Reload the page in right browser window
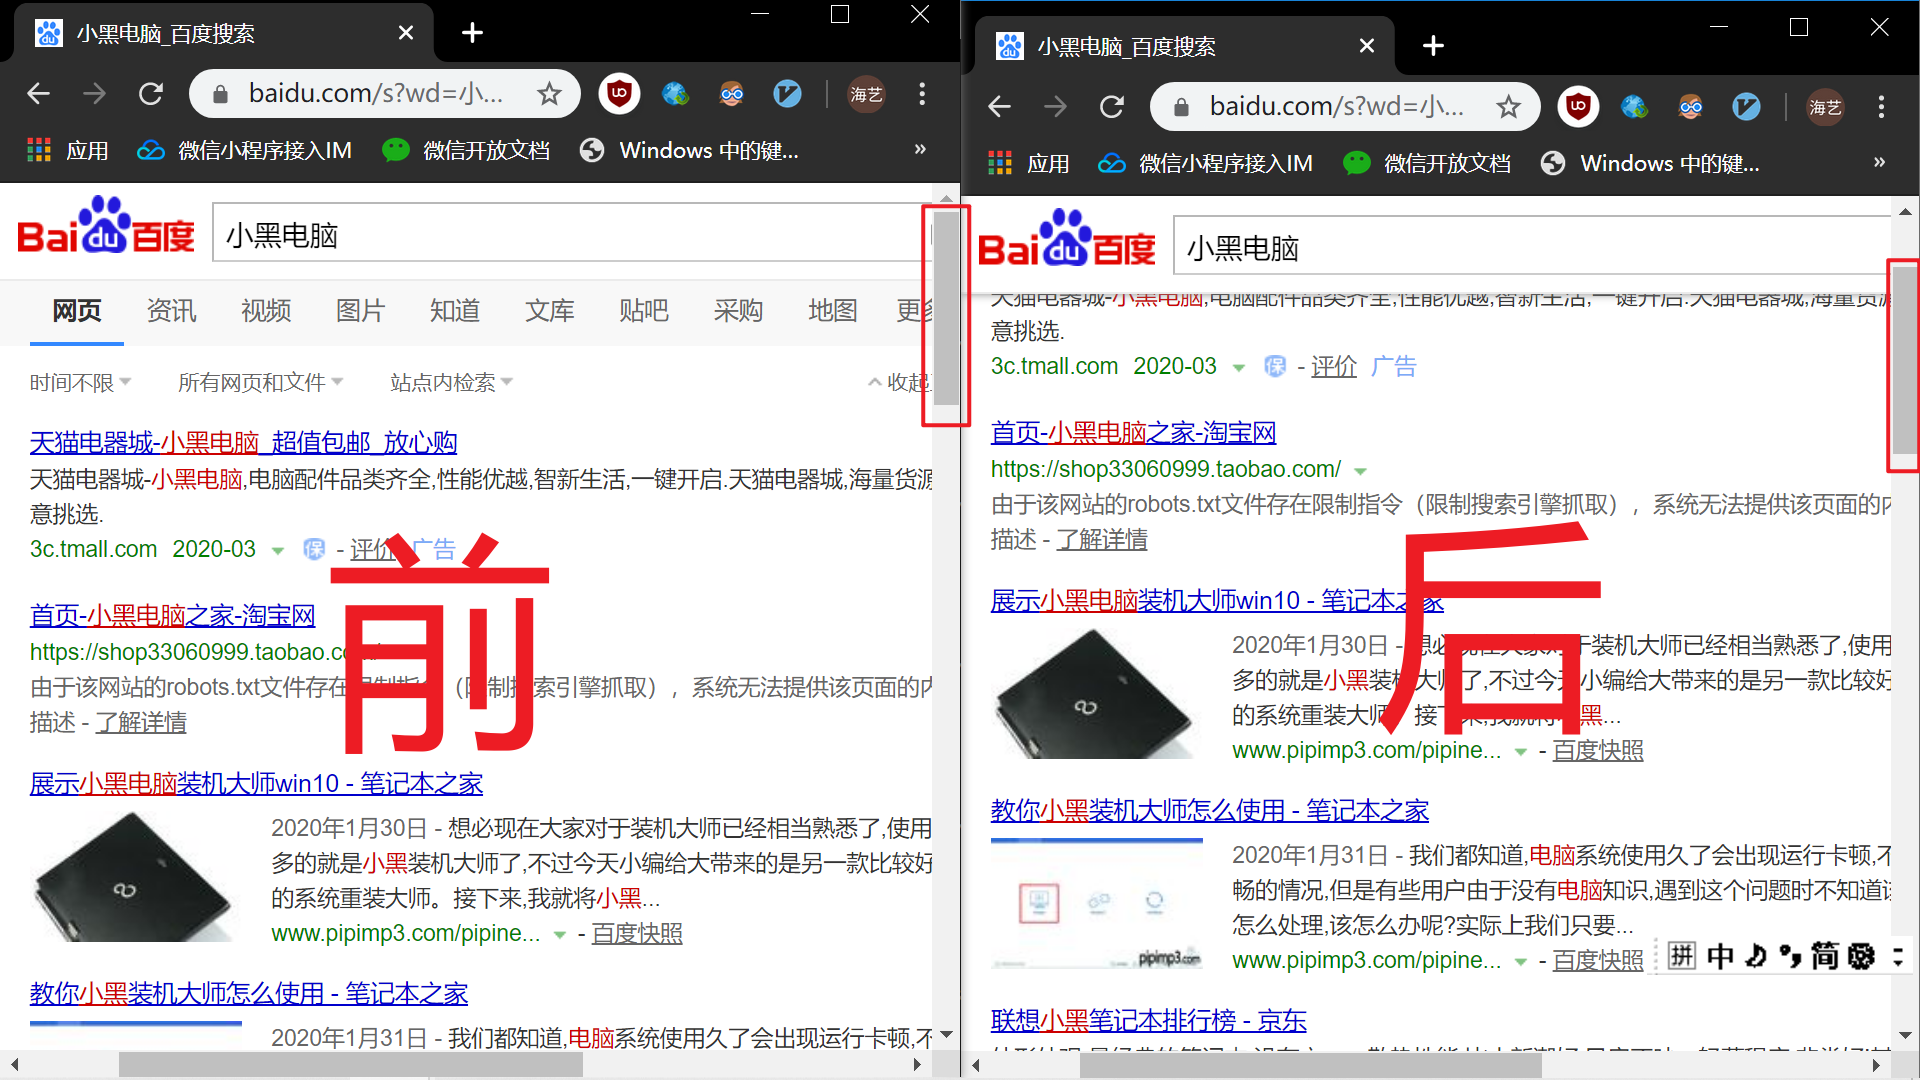 coord(1112,107)
